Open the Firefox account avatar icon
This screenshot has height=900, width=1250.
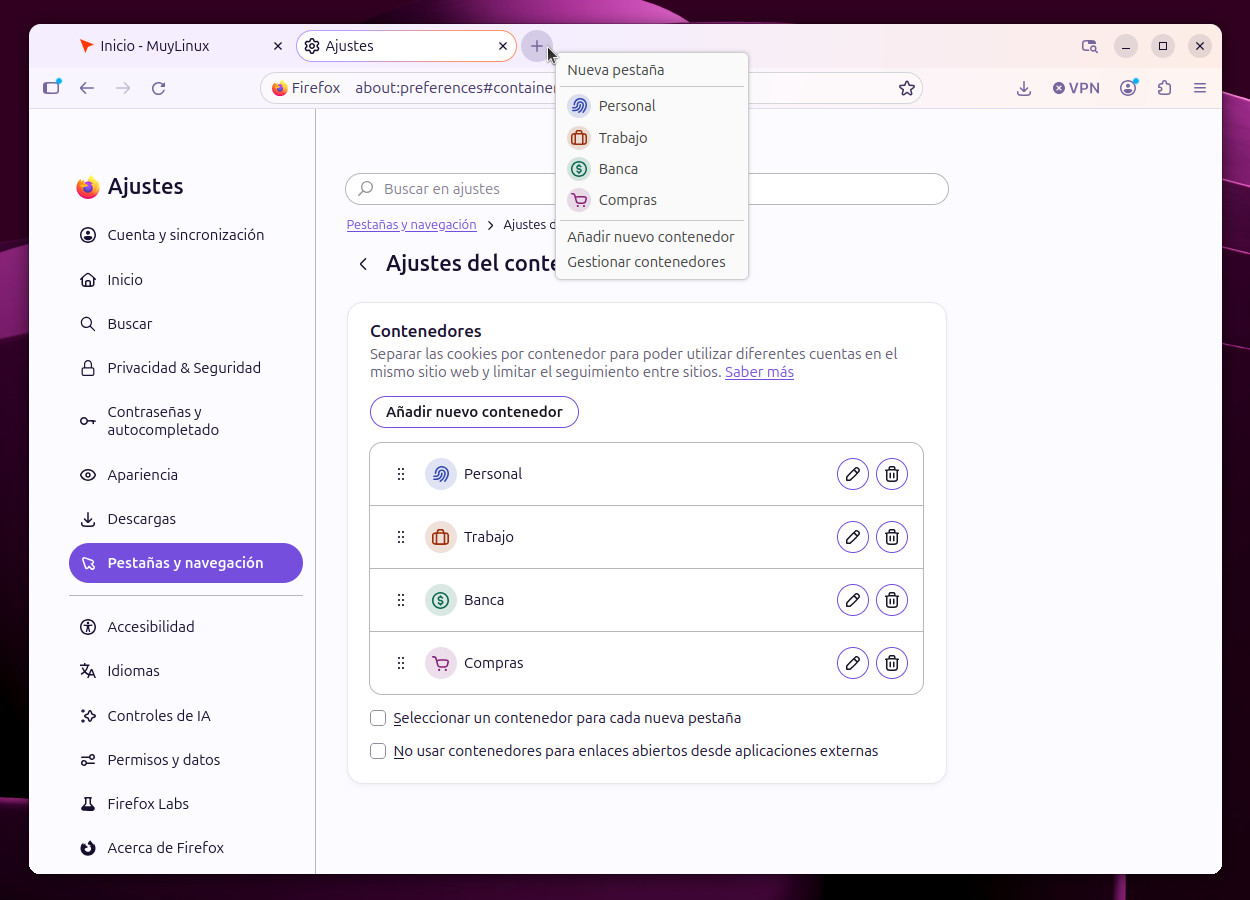(x=1129, y=88)
